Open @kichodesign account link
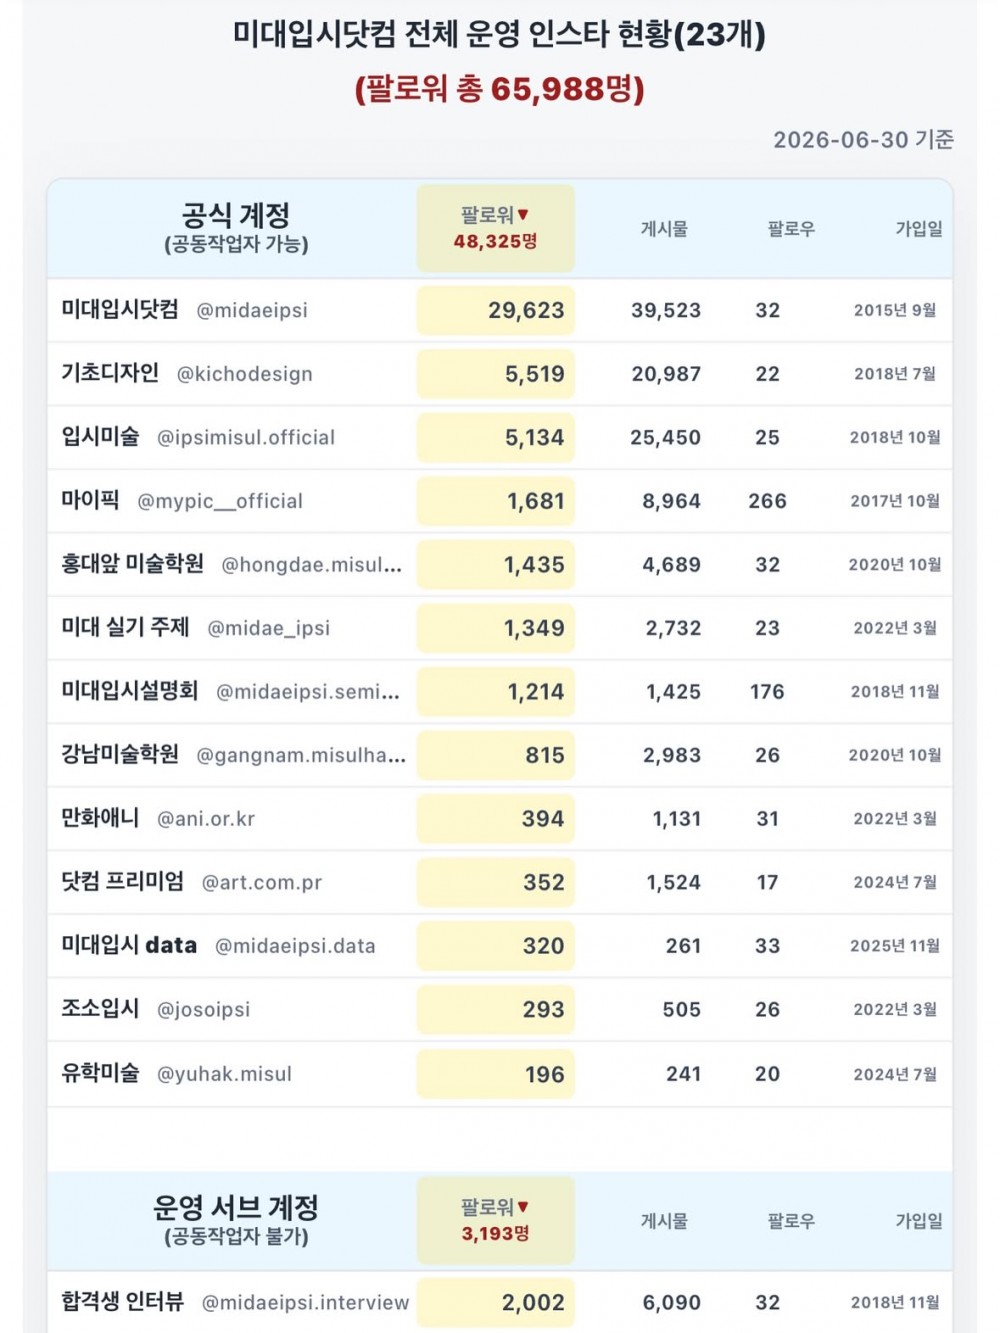Viewport: 1000px width, 1333px height. coord(245,375)
